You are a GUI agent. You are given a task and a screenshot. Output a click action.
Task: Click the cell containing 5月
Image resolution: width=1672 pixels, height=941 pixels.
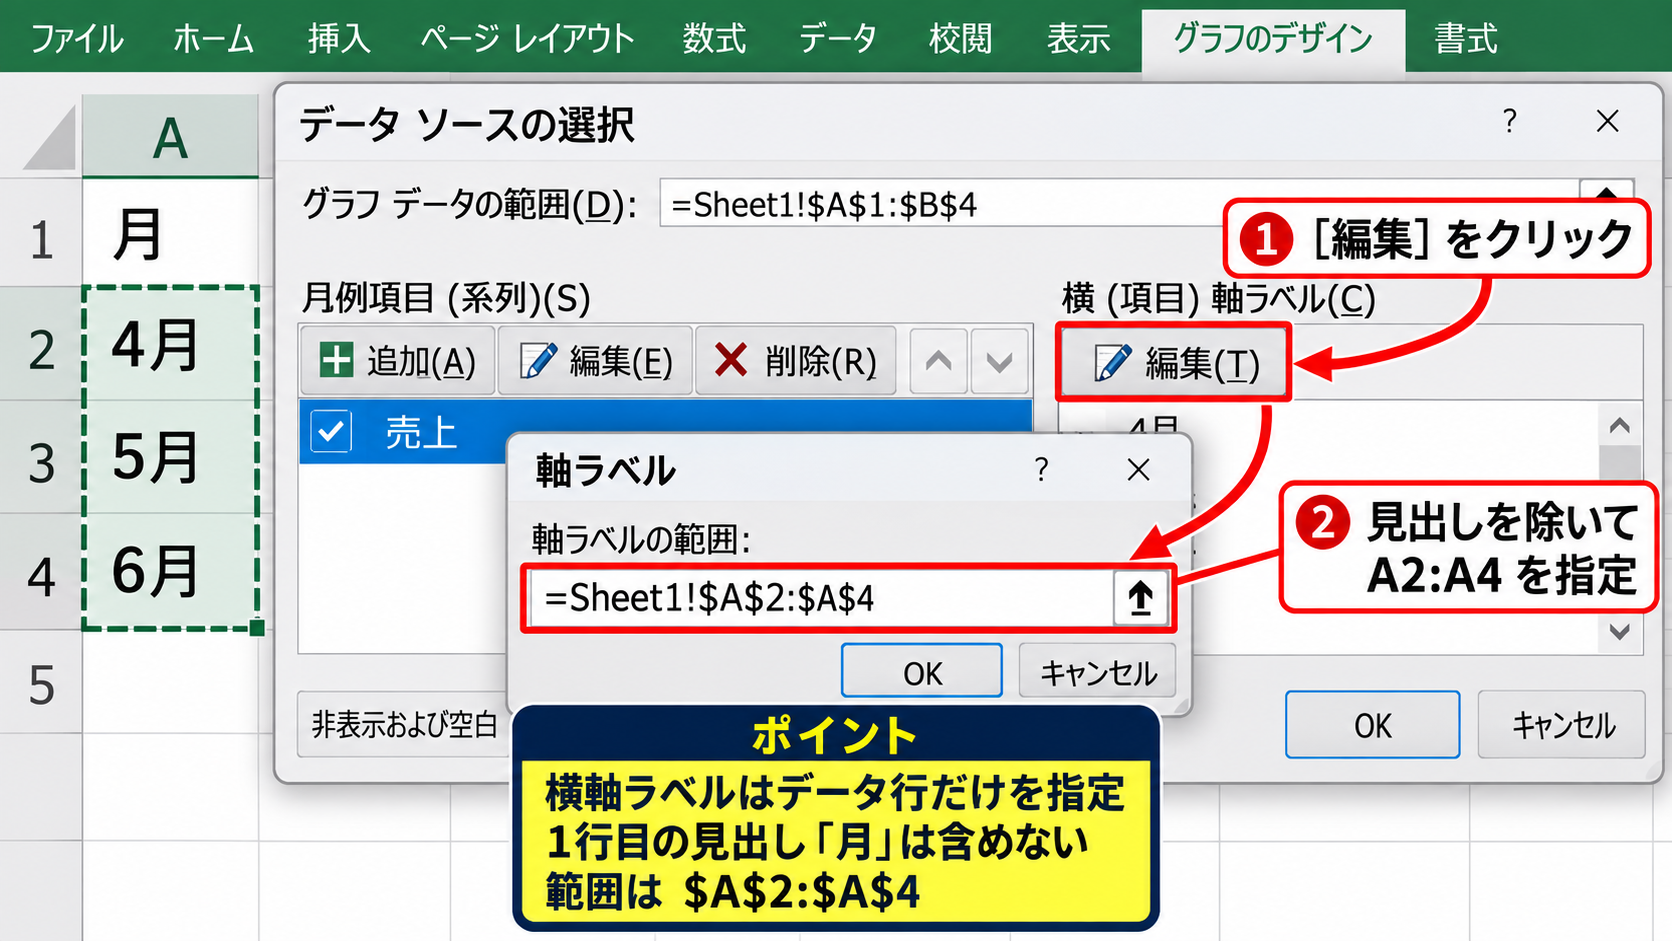pos(170,457)
